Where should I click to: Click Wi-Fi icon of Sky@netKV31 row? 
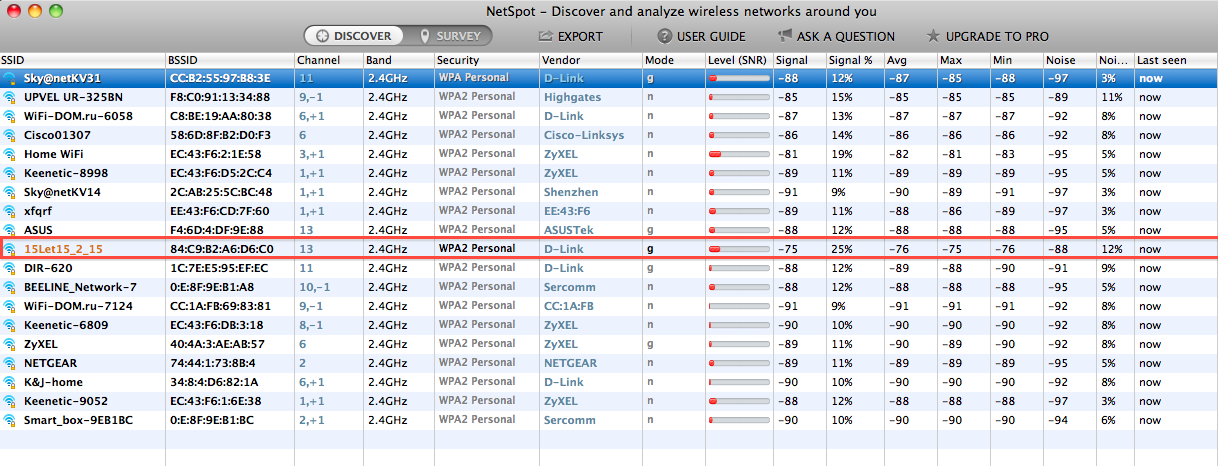coord(10,78)
